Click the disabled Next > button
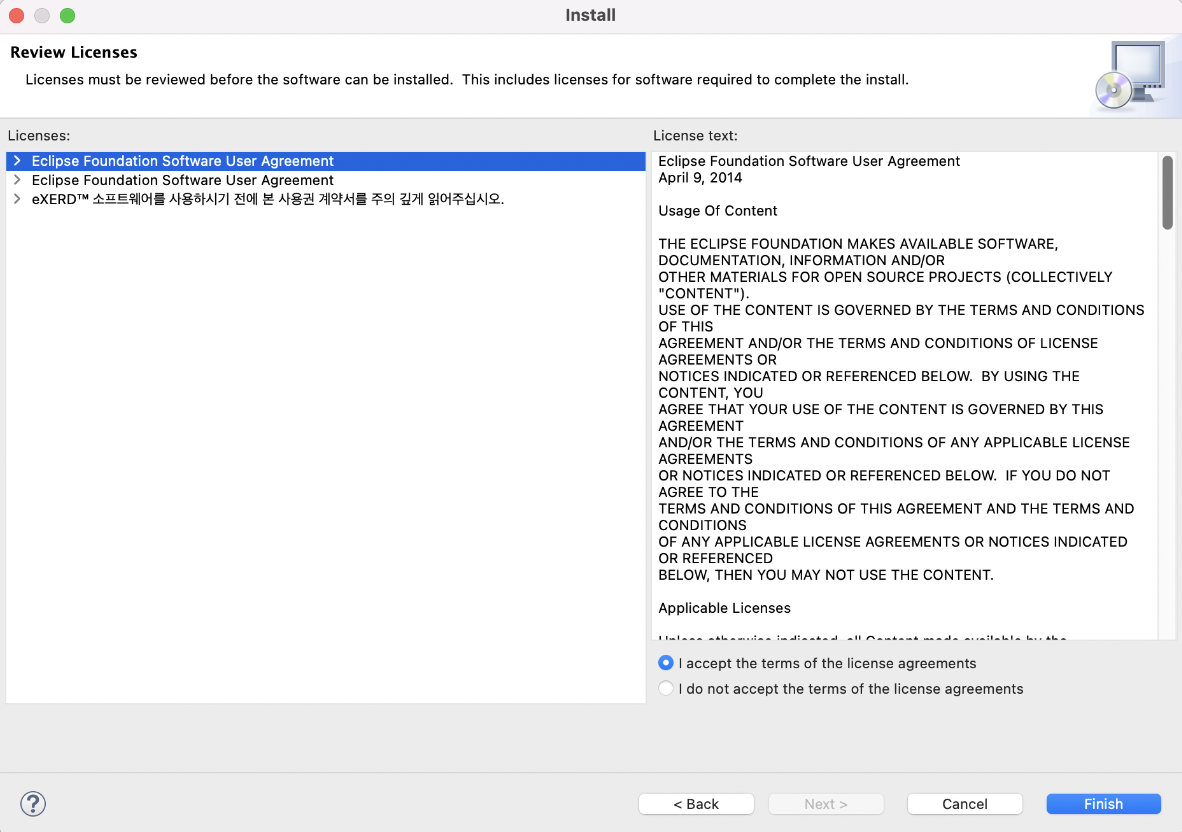 (826, 804)
